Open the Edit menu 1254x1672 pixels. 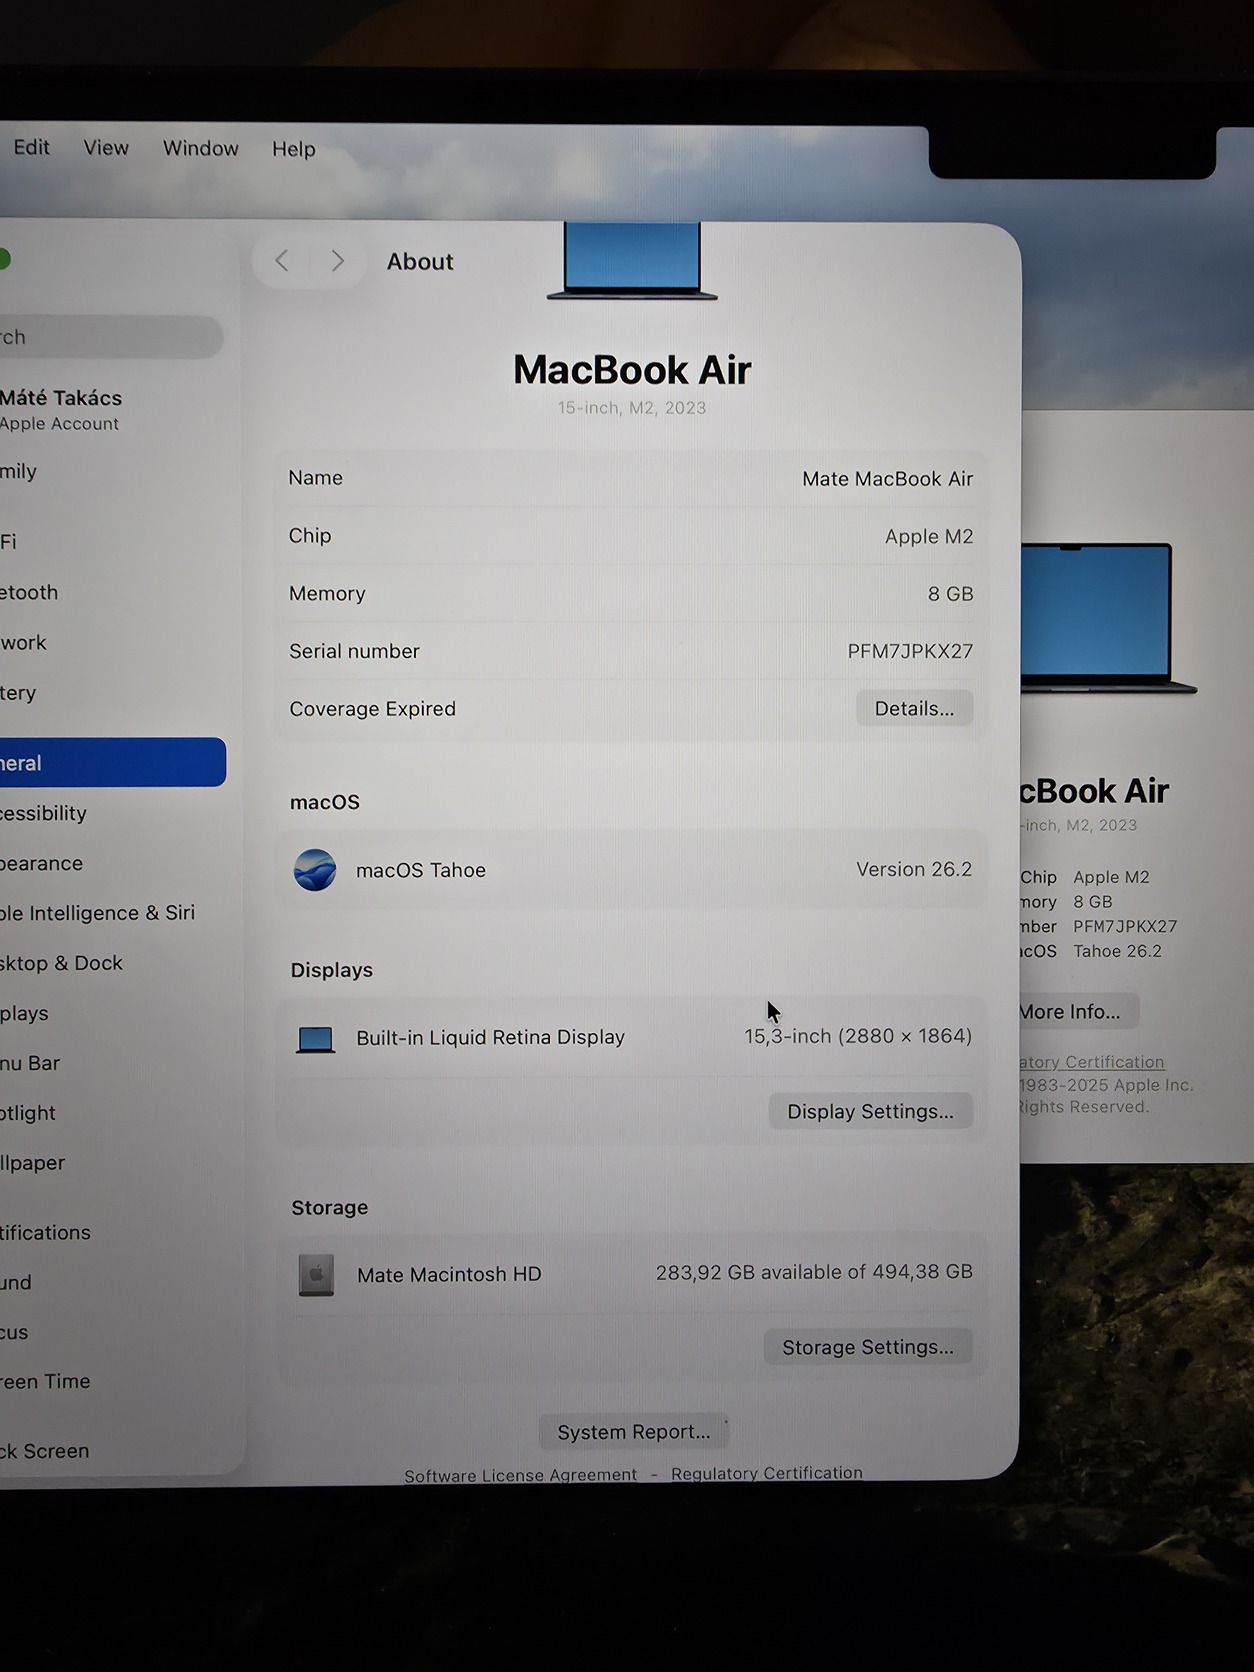point(31,147)
